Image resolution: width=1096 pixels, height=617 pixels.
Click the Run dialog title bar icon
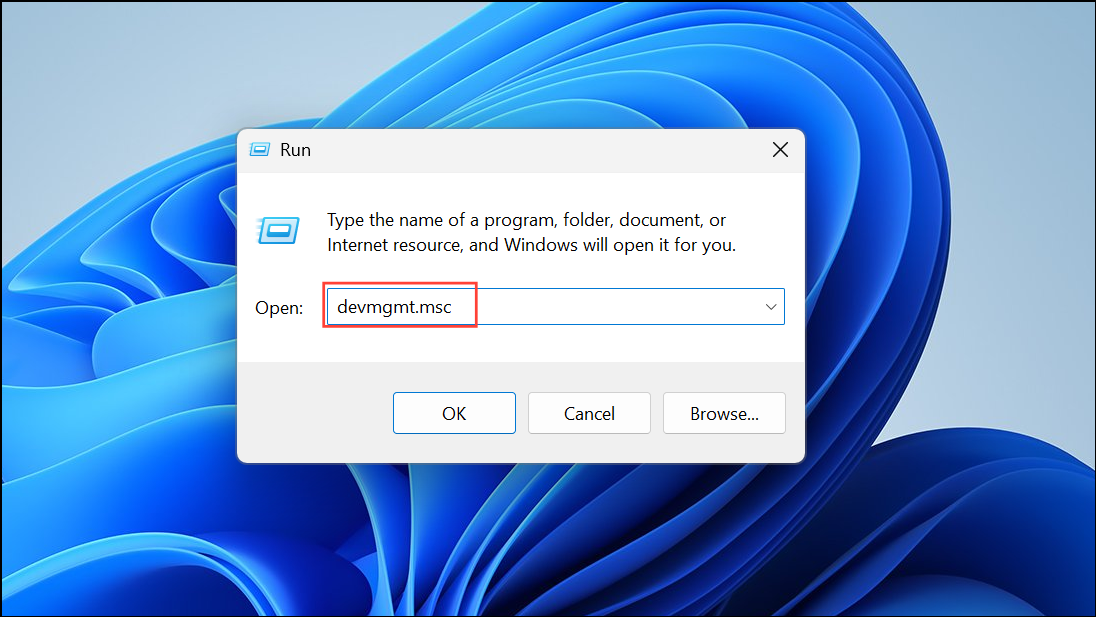(x=259, y=149)
